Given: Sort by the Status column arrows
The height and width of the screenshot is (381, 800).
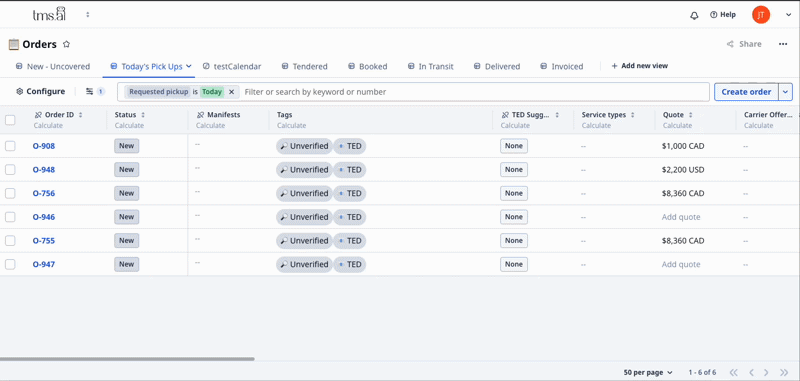Looking at the screenshot, I should [143, 115].
